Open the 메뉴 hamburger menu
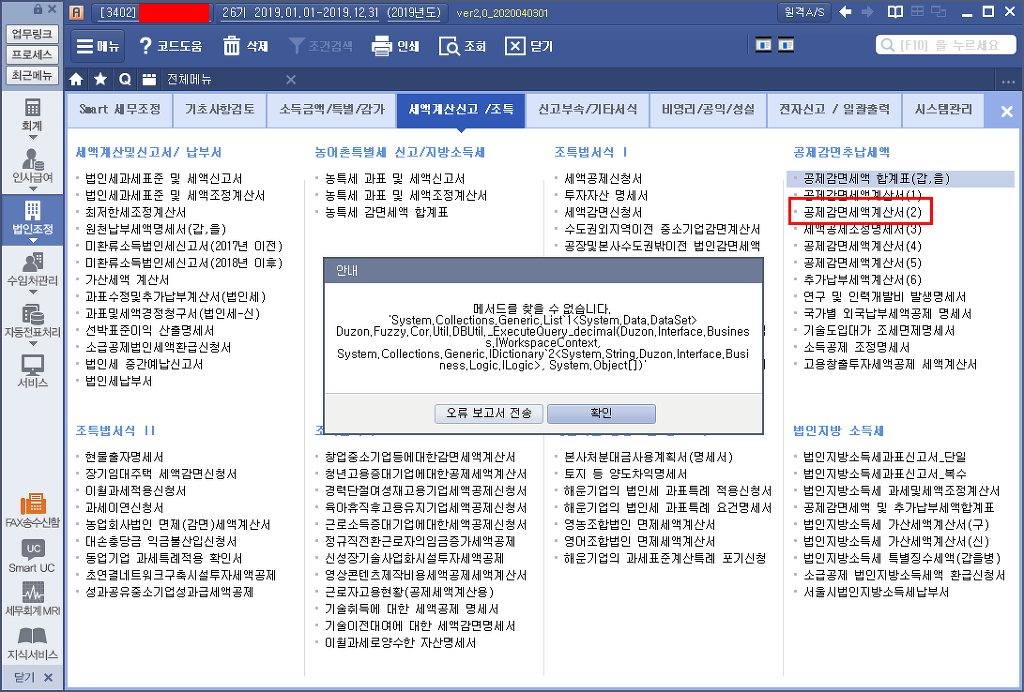 pos(97,46)
